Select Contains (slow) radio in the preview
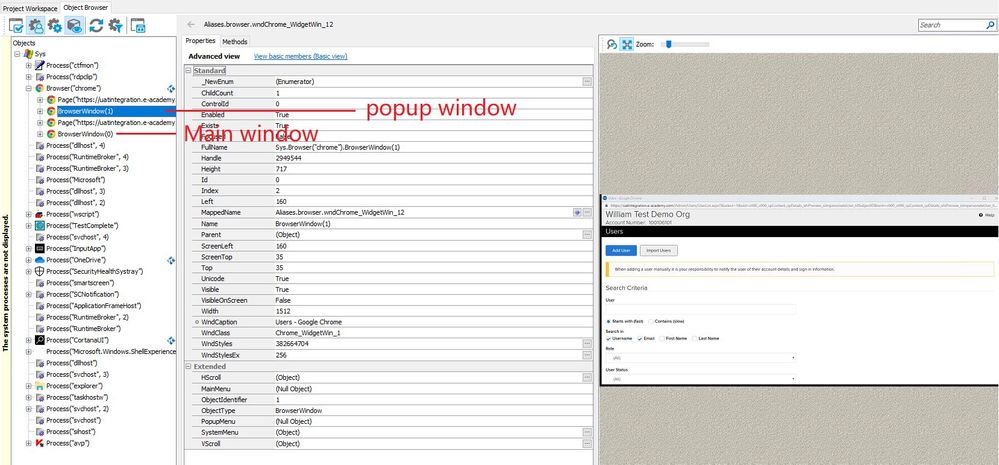 tap(650, 322)
